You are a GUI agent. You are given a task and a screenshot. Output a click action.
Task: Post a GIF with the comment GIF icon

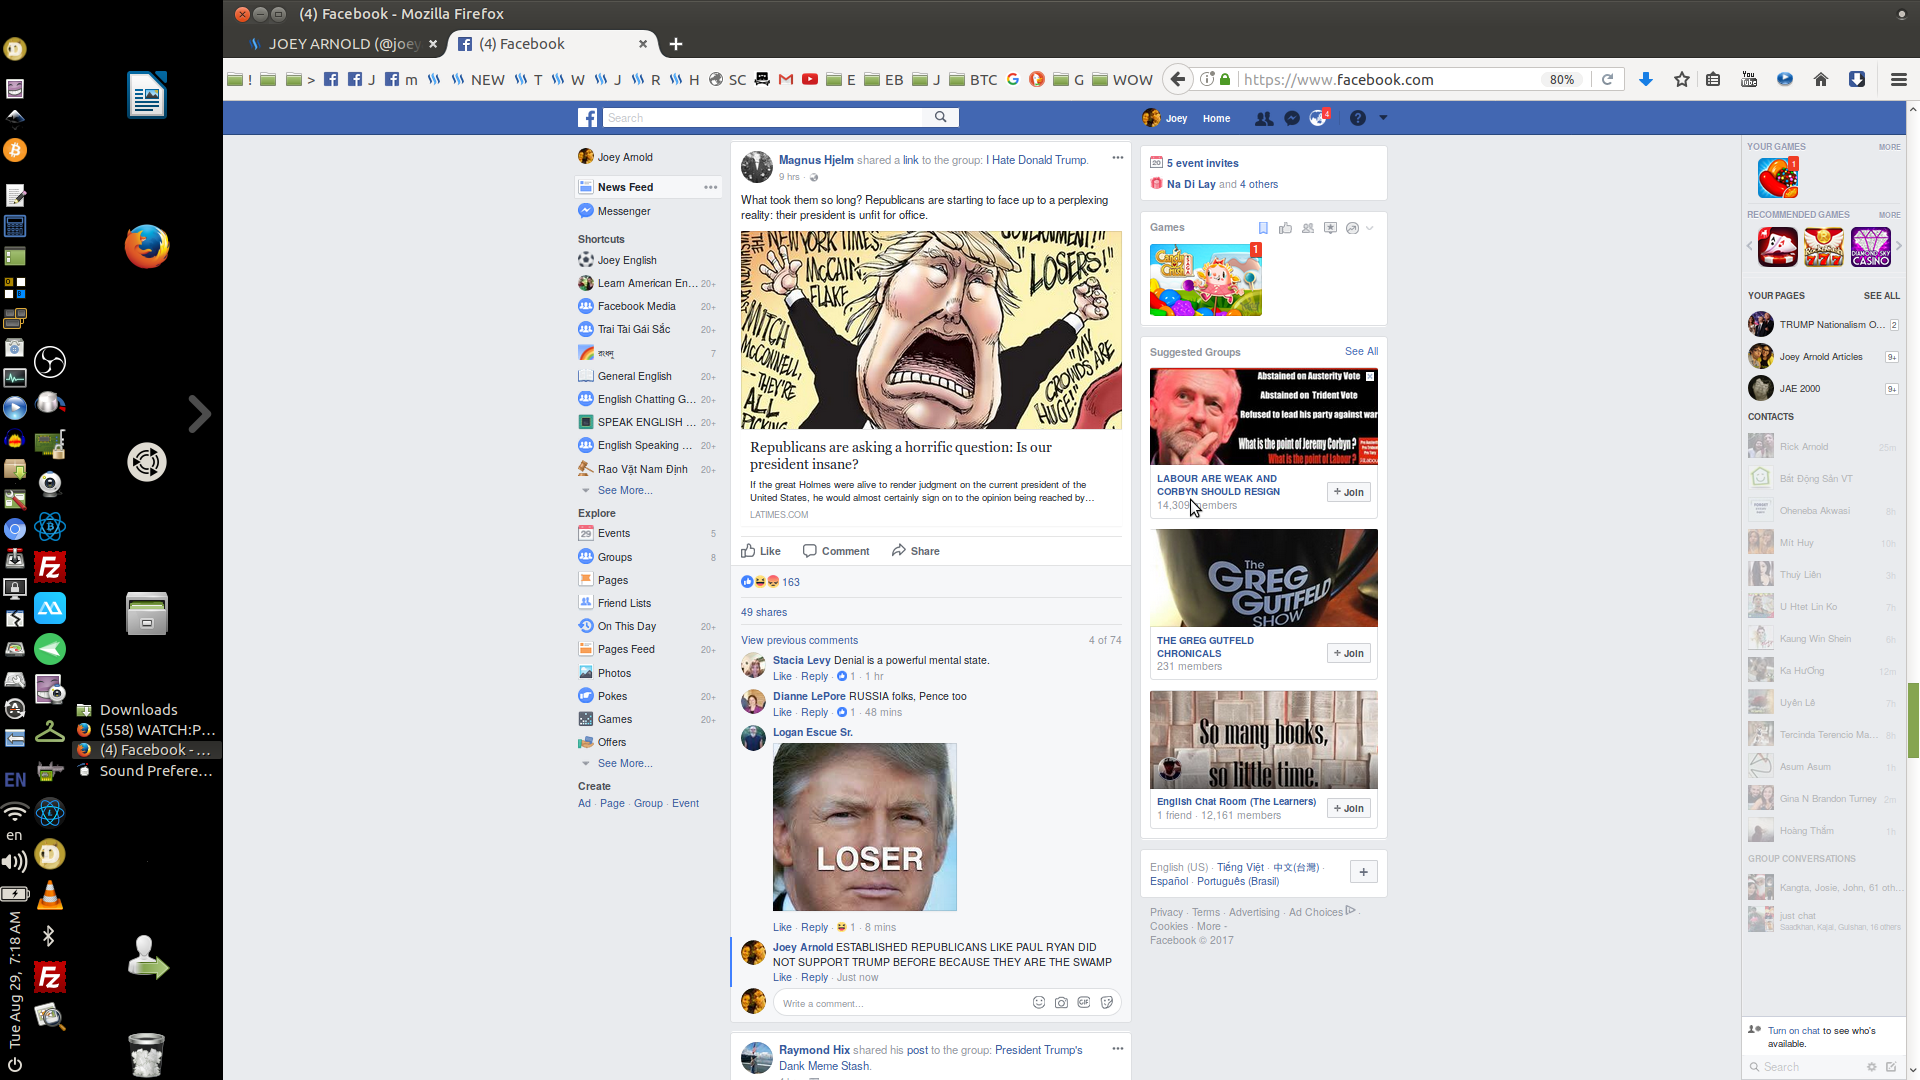pos(1083,1002)
